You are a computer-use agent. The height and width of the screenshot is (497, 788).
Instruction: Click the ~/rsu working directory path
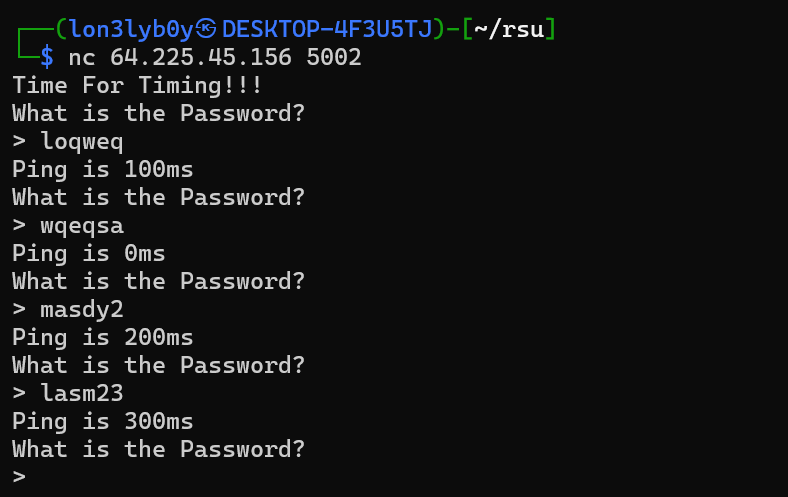[508, 29]
